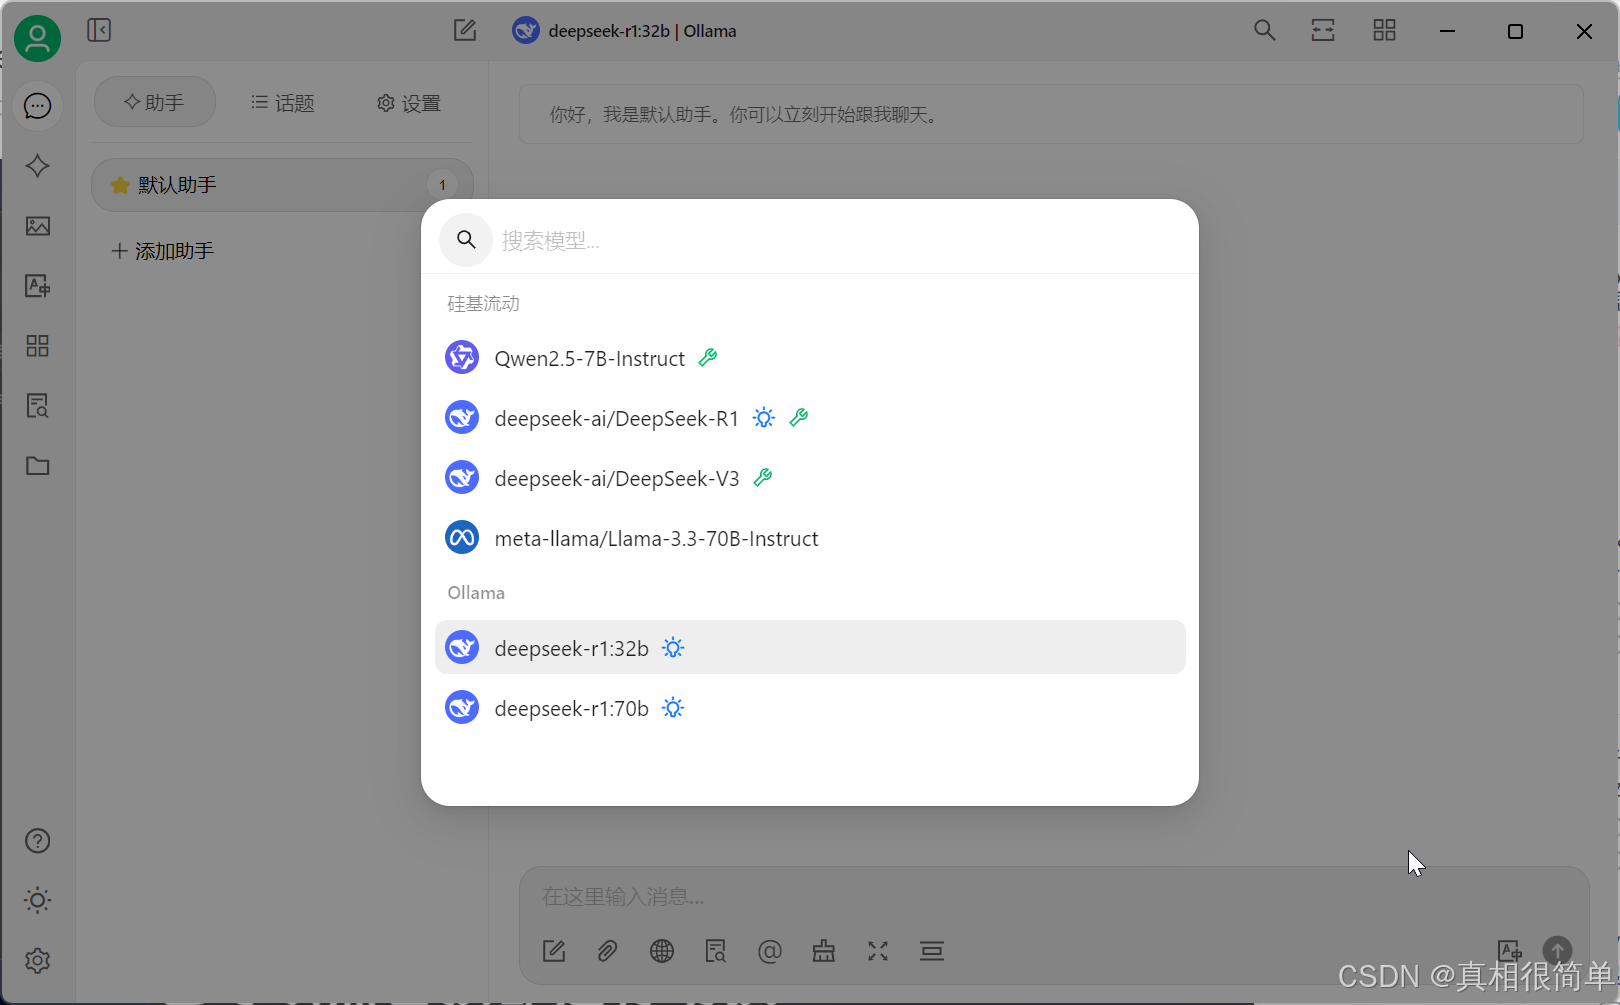Open the chat assistant sidebar icon
This screenshot has width=1620, height=1005.
pos(38,106)
